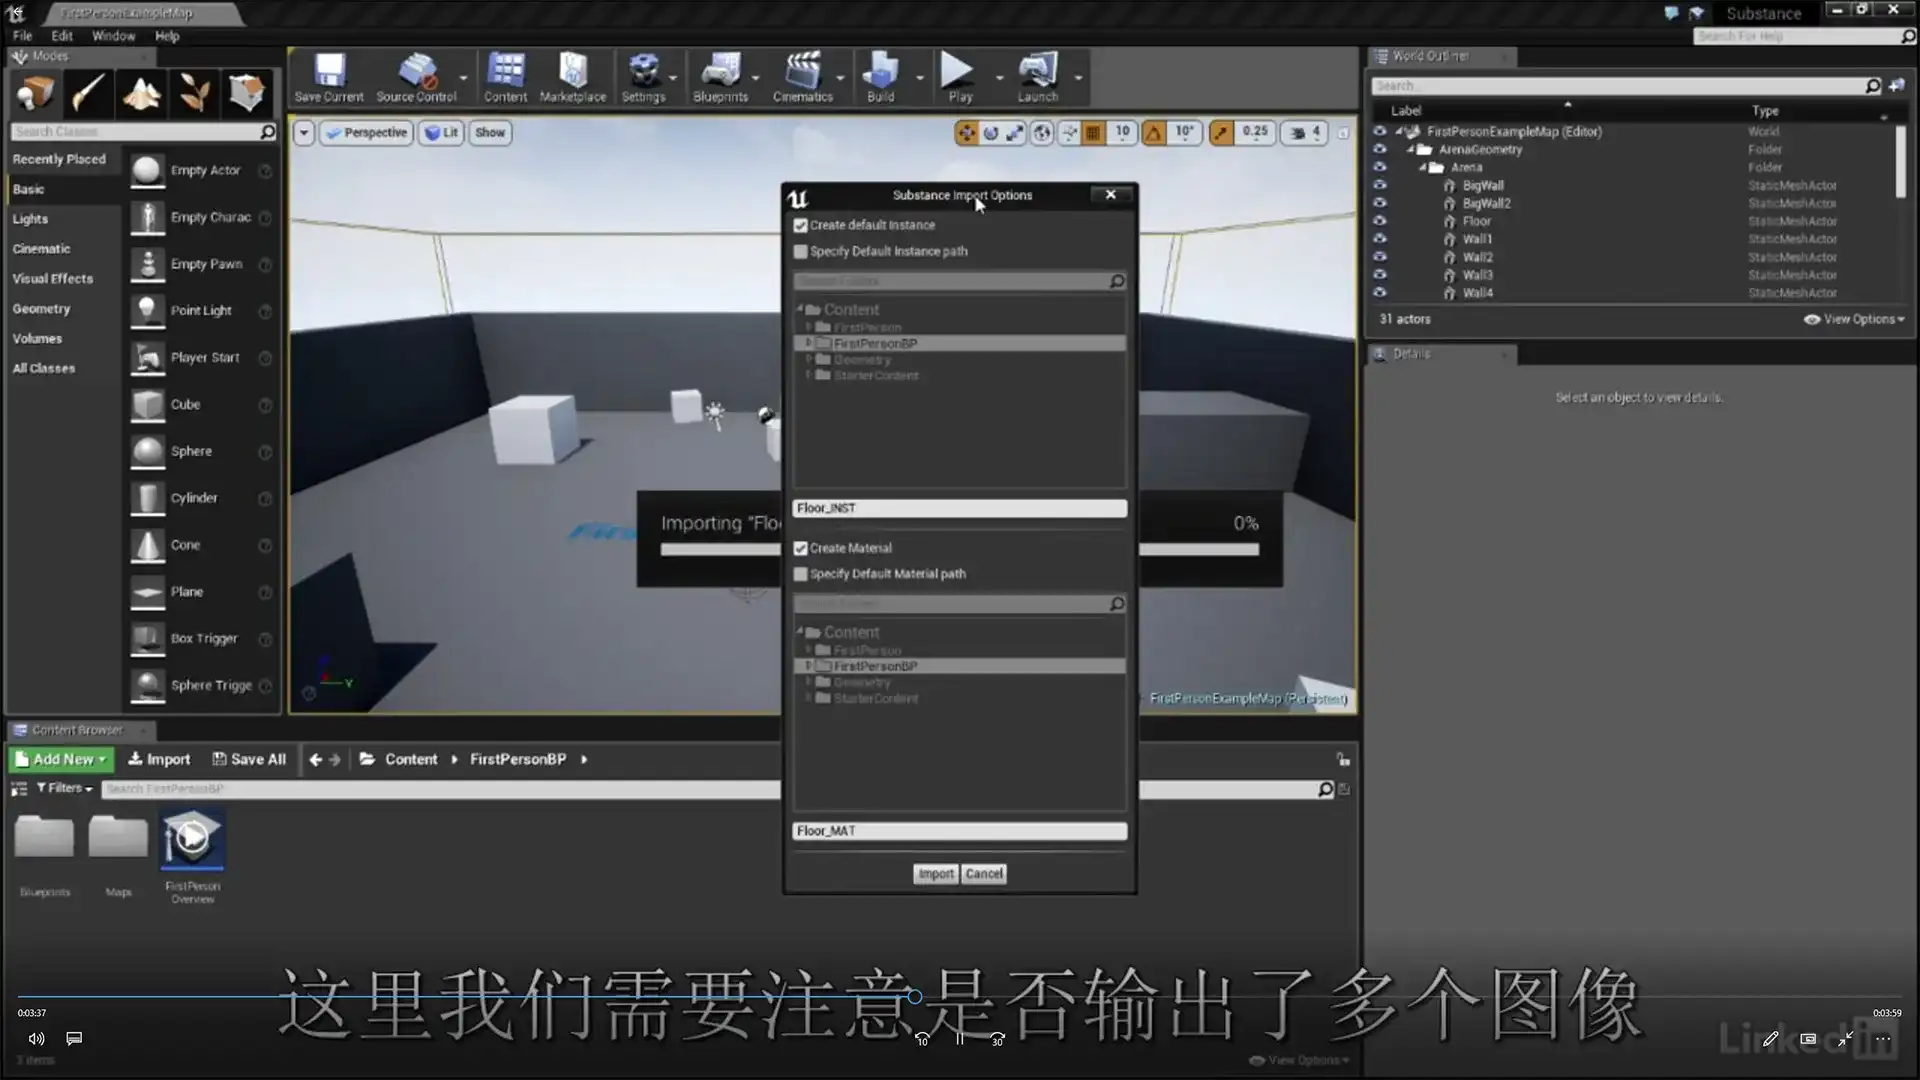Screen dimensions: 1920x1080
Task: Click the Floor_MAT name input field
Action: pyautogui.click(x=958, y=830)
